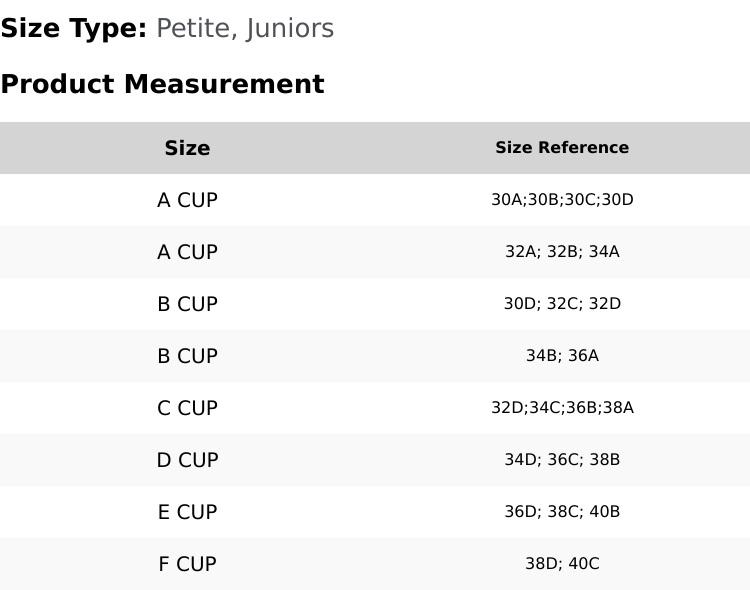Select the D CUP size cell
750x590 pixels.
coord(187,460)
